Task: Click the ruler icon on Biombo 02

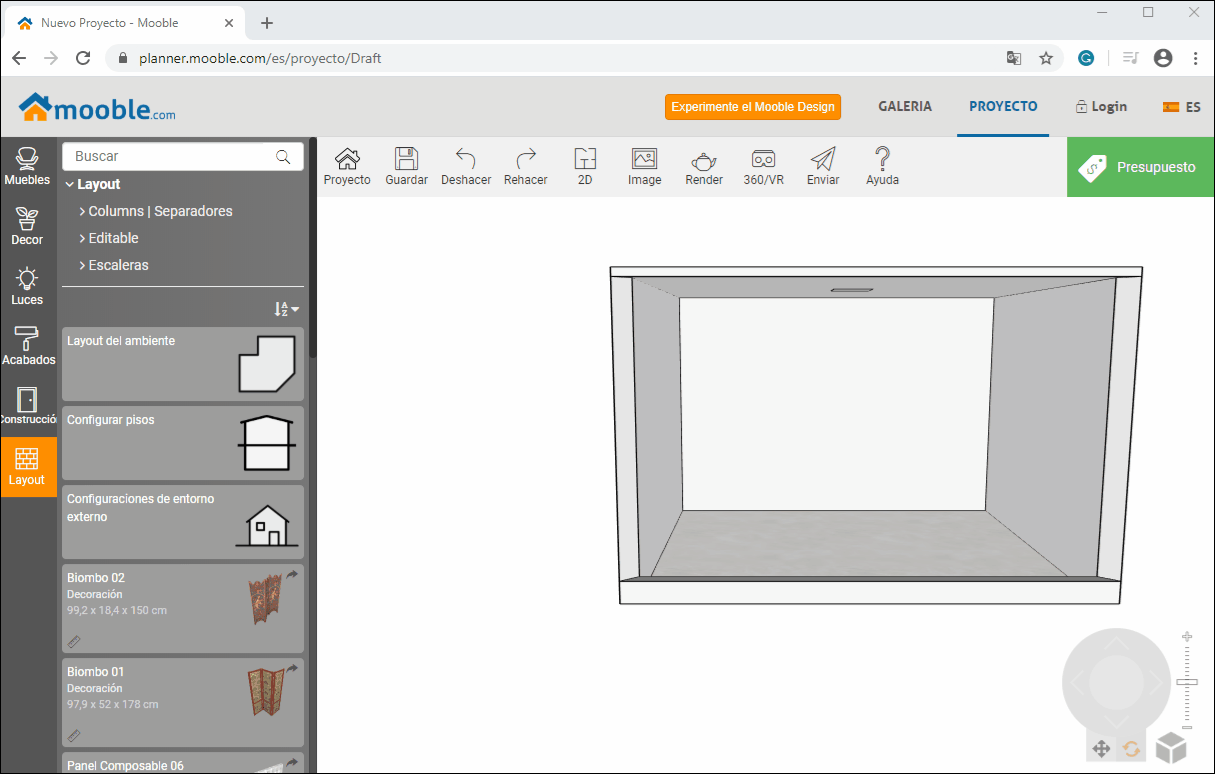Action: click(x=74, y=641)
